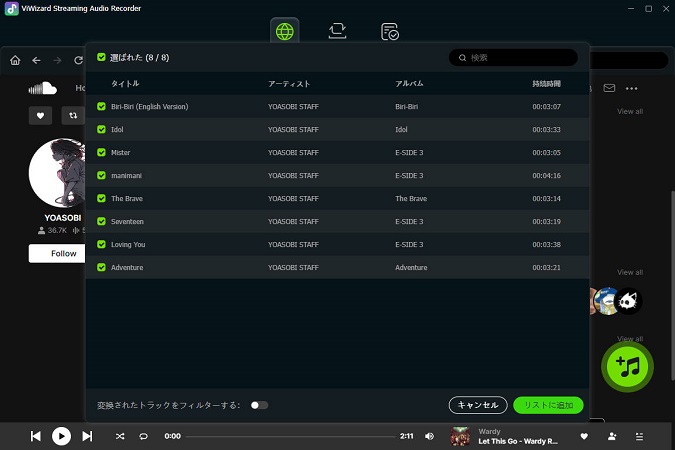The height and width of the screenshot is (450, 675).
Task: Toggle the select-all 選ばれた checkbox
Action: coord(101,57)
